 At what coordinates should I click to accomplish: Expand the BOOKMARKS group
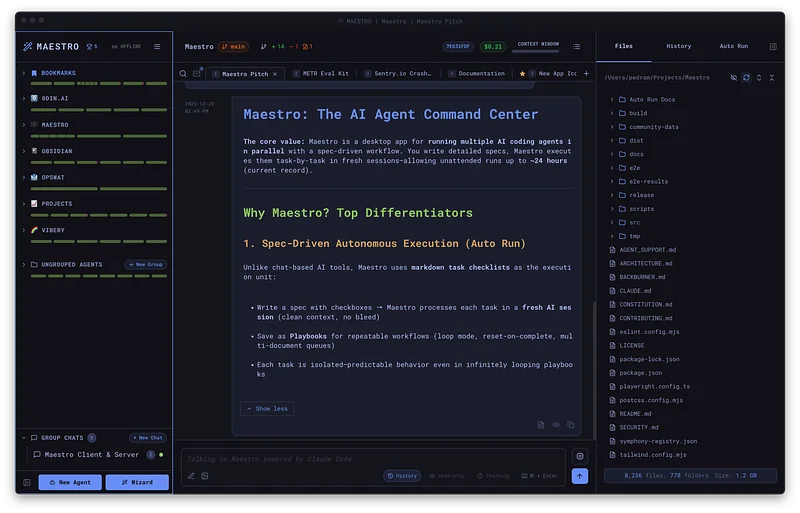[24, 73]
